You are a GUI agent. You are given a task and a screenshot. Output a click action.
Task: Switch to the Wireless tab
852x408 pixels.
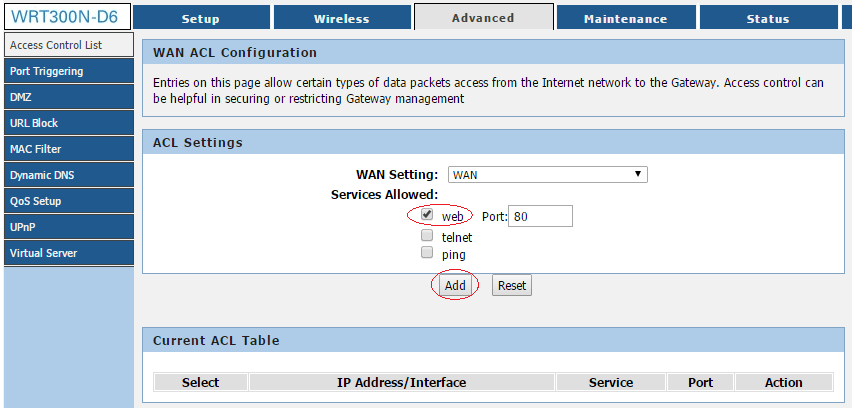(341, 18)
